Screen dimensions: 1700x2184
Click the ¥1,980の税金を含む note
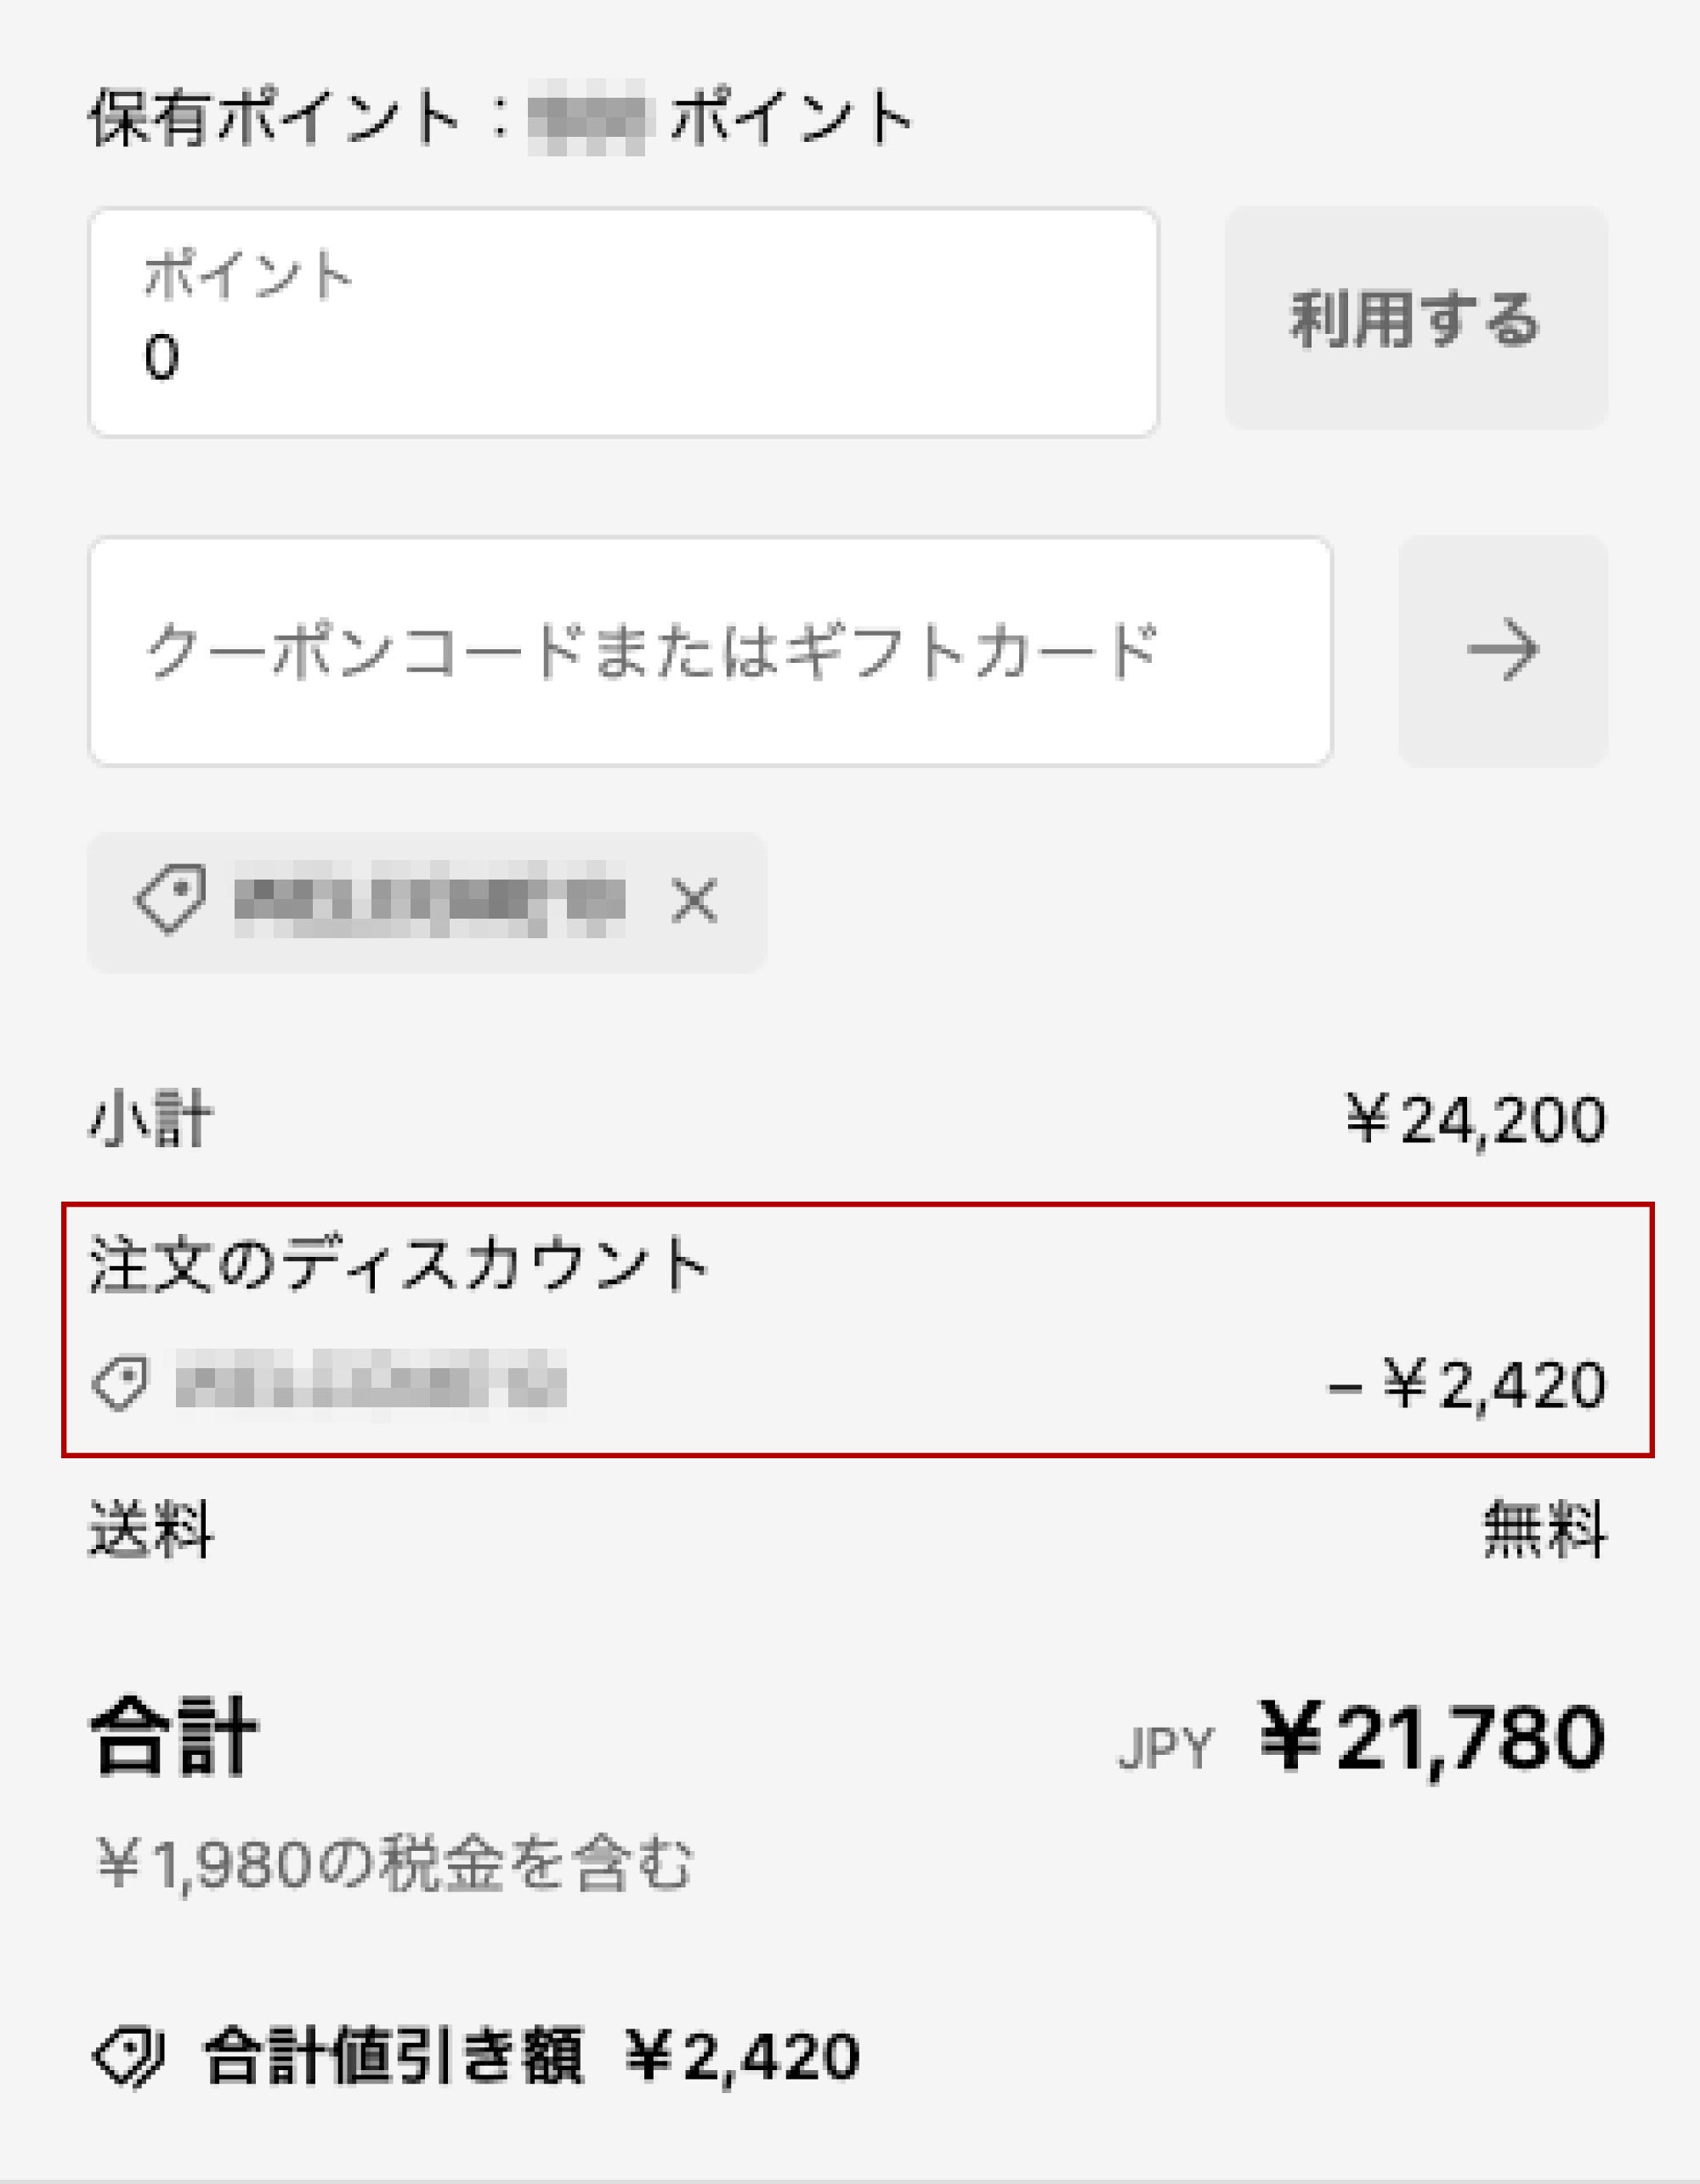[394, 1865]
